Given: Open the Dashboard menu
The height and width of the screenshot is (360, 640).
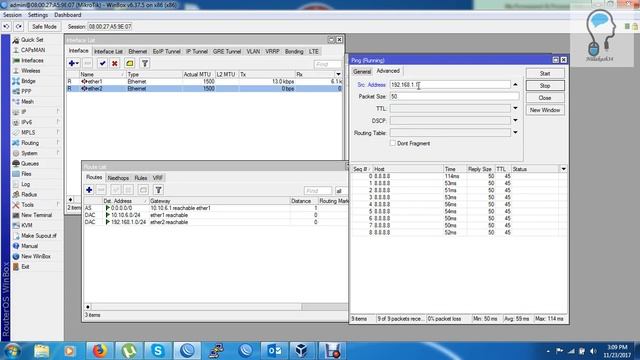Looking at the screenshot, I should pos(67,15).
